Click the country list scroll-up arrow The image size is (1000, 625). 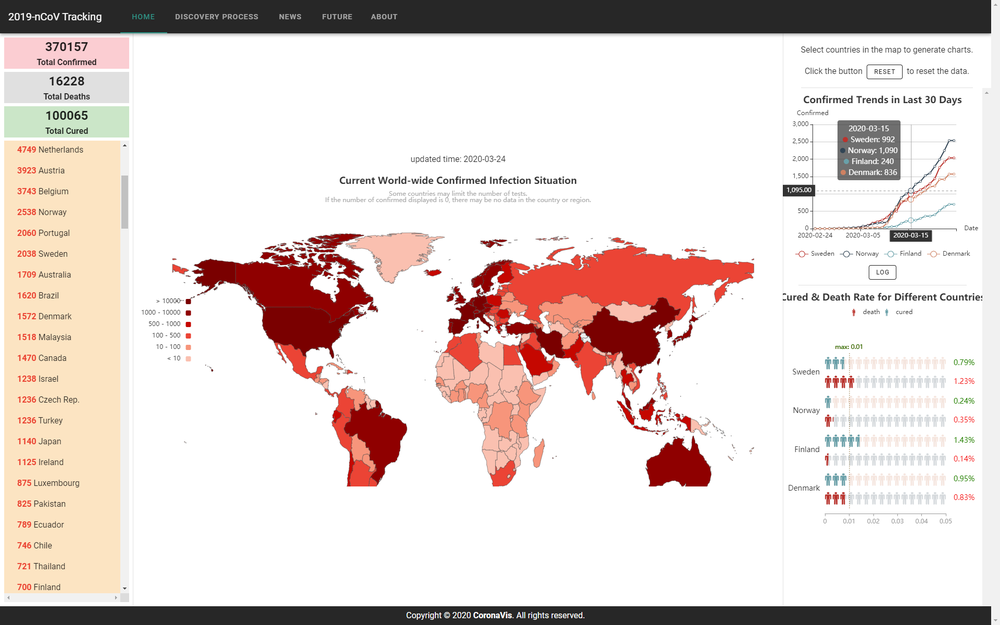pos(124,146)
